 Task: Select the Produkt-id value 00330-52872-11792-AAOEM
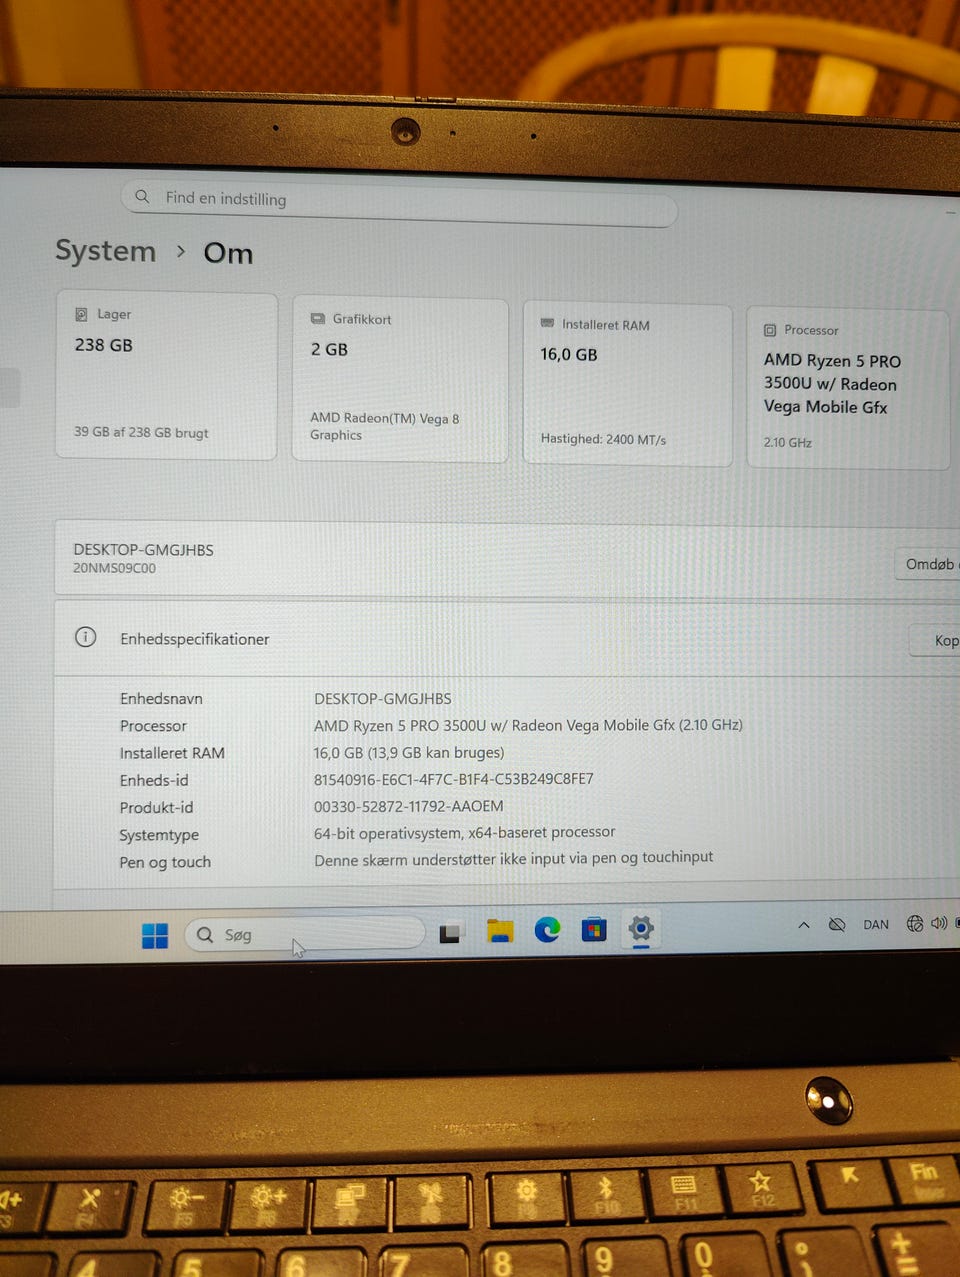click(409, 806)
